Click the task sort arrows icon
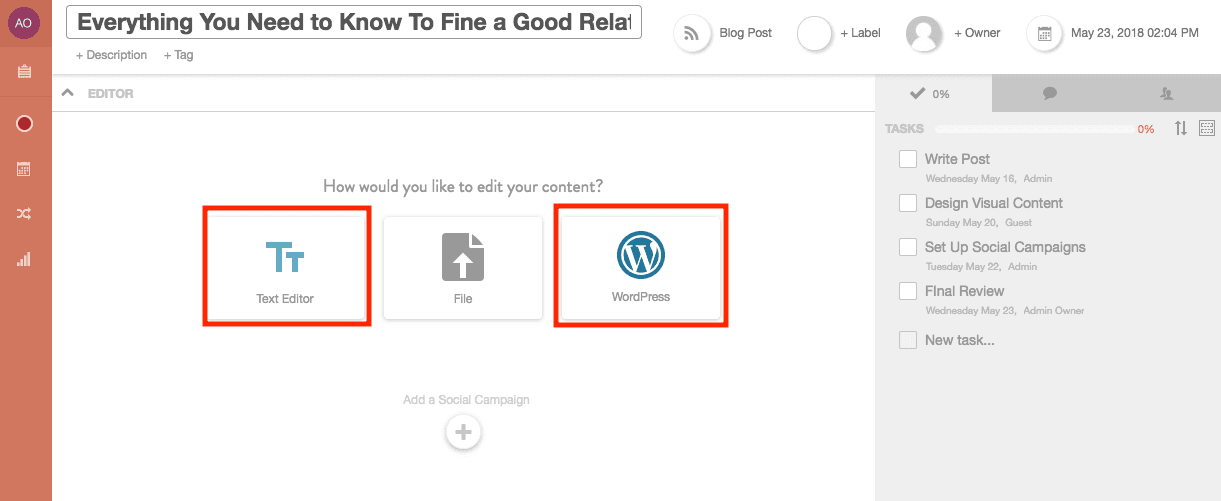The width and height of the screenshot is (1221, 501). (1181, 128)
